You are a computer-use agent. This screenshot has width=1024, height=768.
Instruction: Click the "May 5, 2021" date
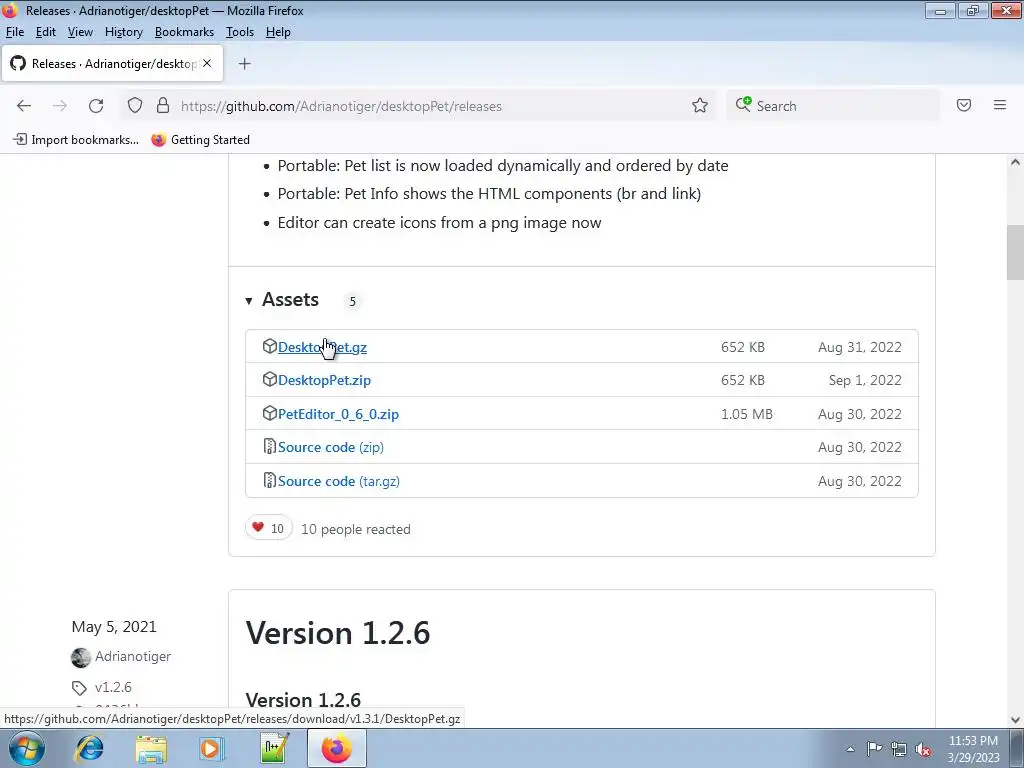114,626
